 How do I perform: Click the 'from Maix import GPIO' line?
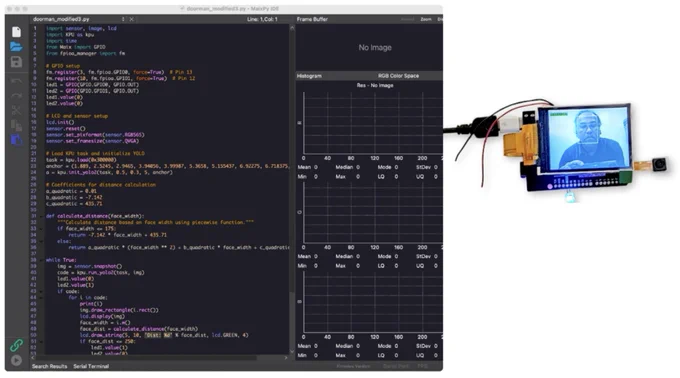[x=75, y=47]
